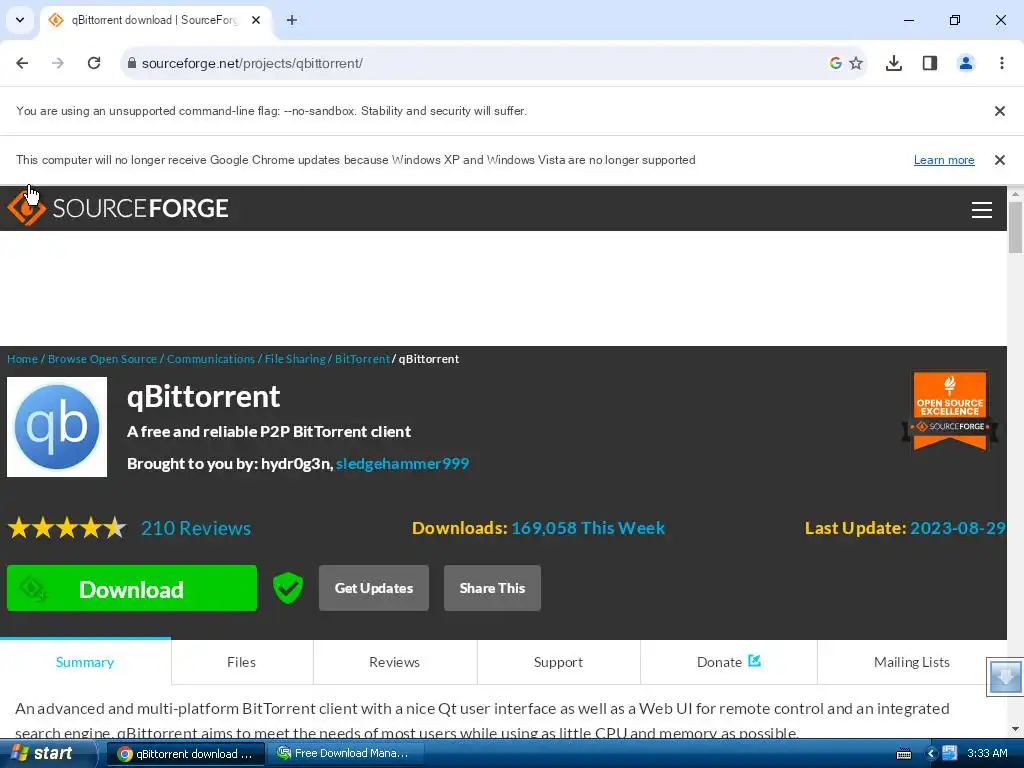Screen dimensions: 1024x768
Task: Open the Chrome profile avatar
Action: [966, 63]
